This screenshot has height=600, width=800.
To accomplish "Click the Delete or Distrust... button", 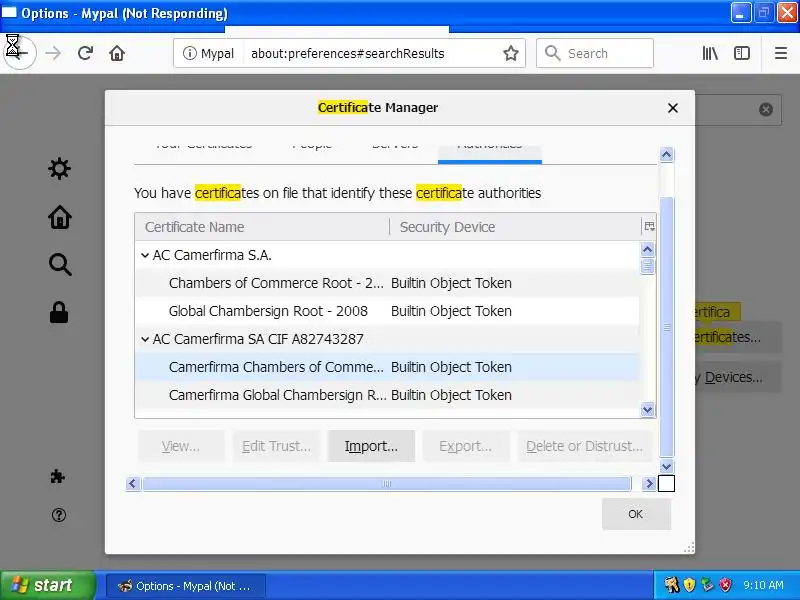I will pos(584,446).
